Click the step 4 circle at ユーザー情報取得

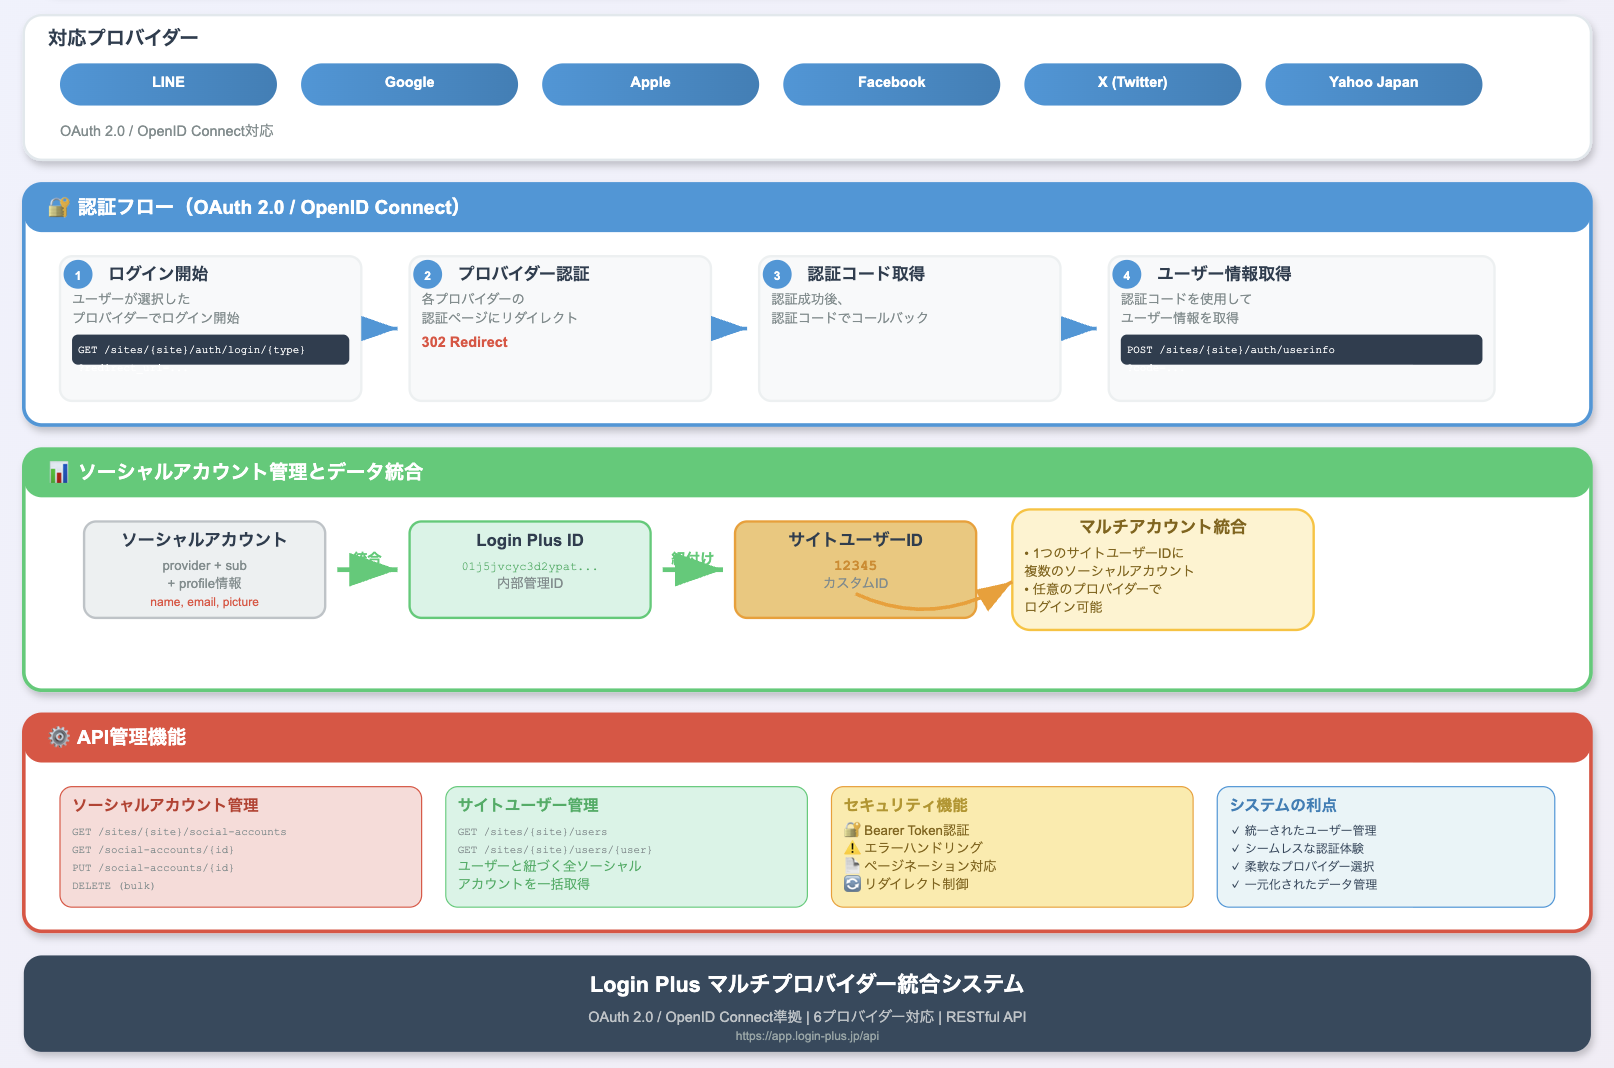1127,275
